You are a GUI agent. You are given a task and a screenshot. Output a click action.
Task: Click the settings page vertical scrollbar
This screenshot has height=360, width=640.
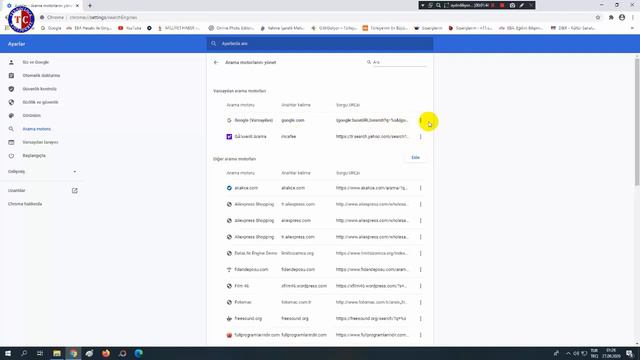point(637,122)
